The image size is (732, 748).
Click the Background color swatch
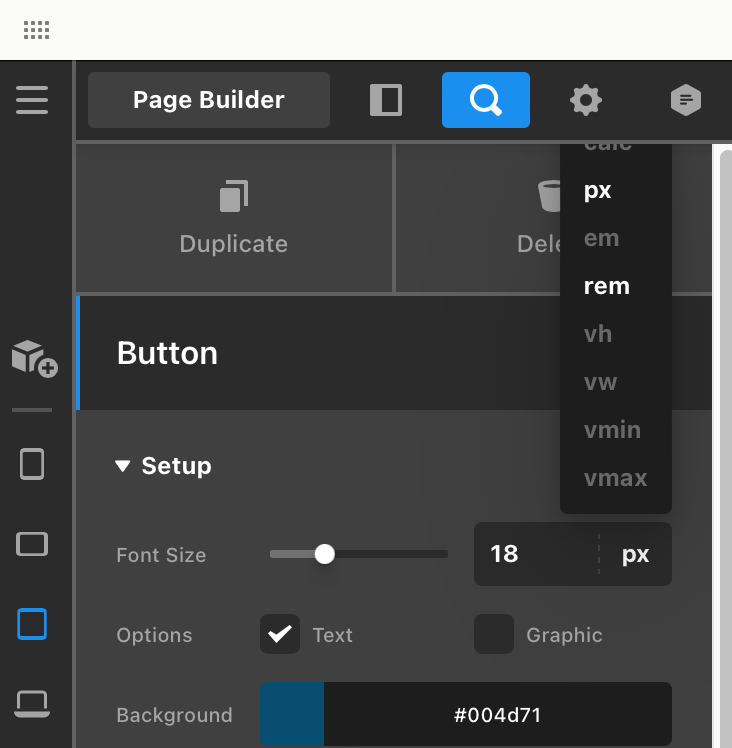pos(292,715)
